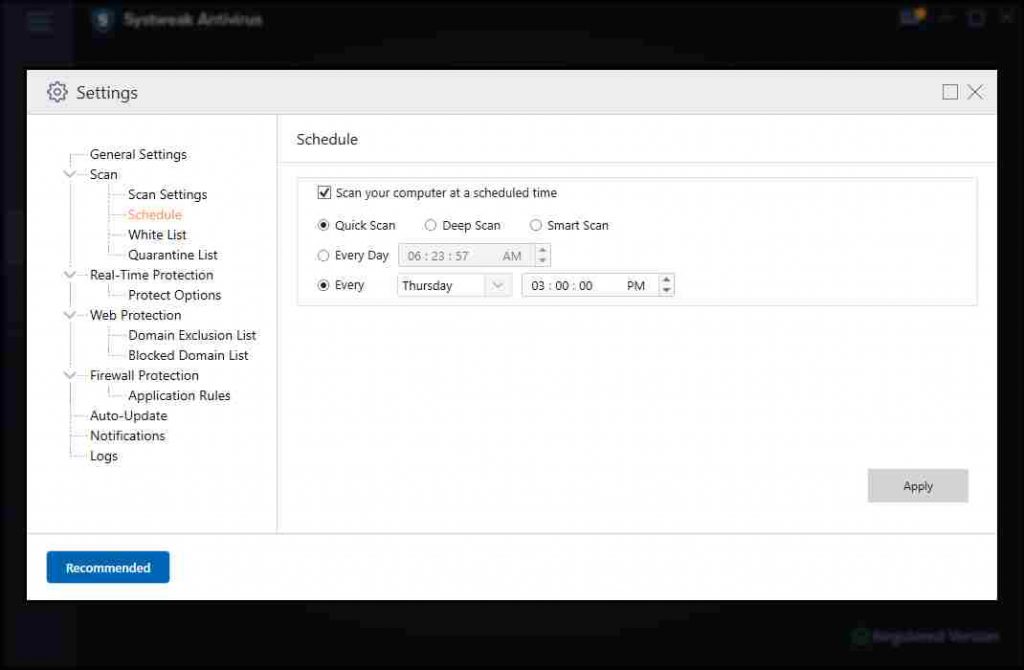Open hamburger menu in Systweak Antivirus window
The image size is (1024, 670).
tap(39, 21)
